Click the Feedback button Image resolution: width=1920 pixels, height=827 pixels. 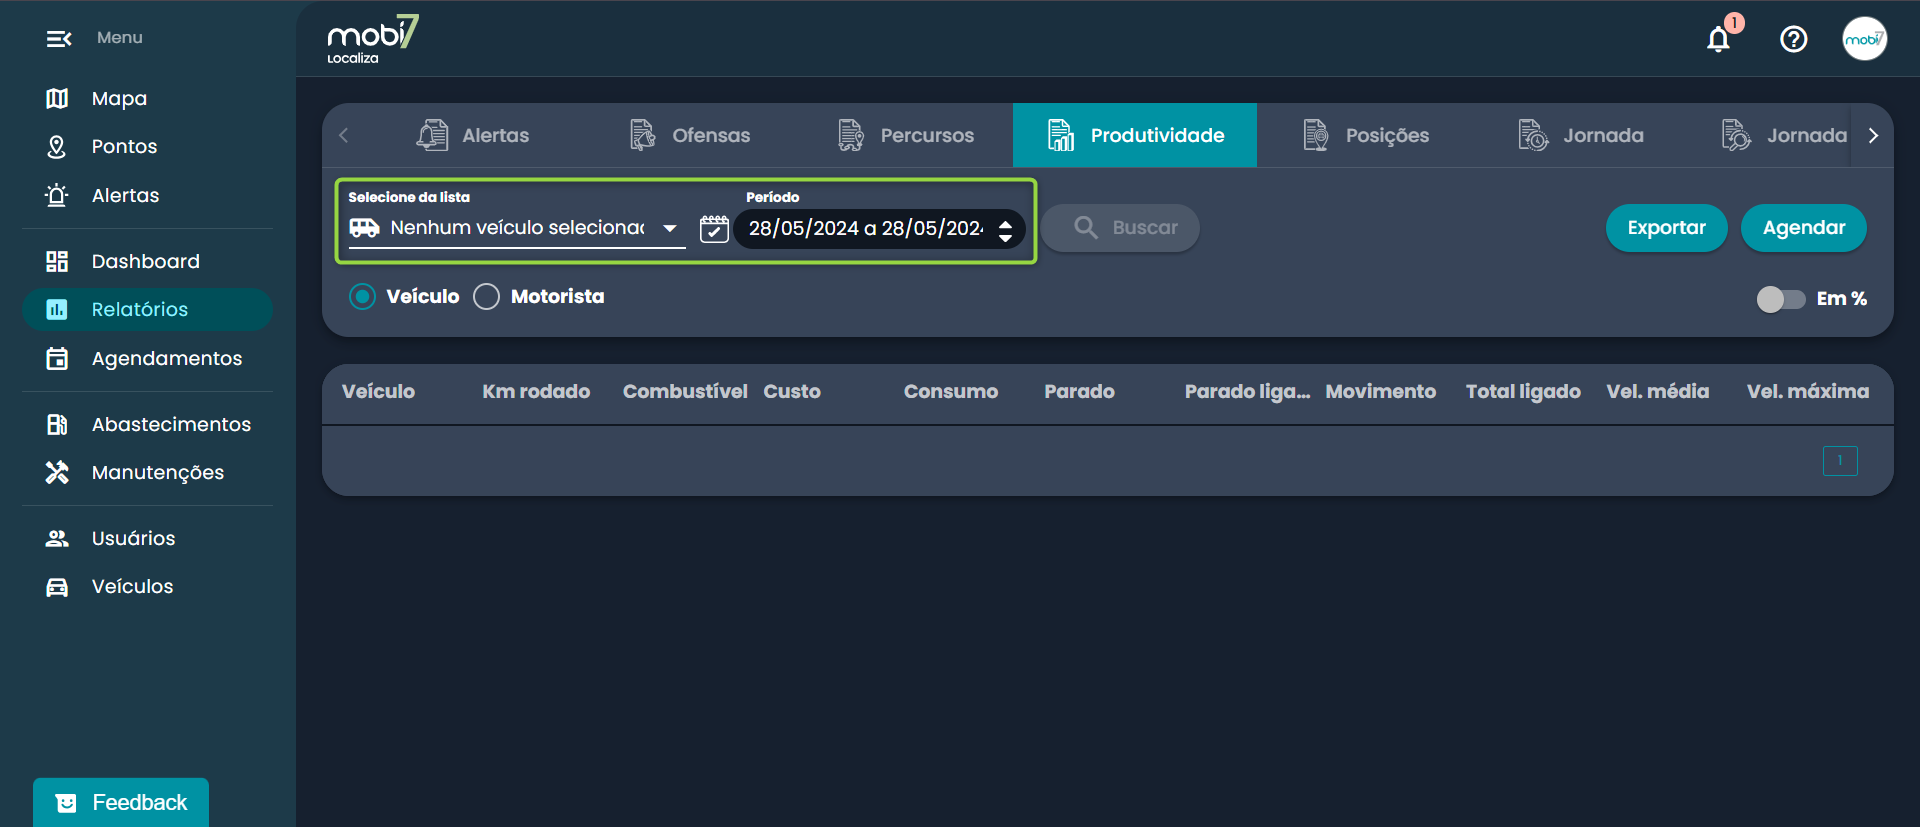[x=121, y=802]
